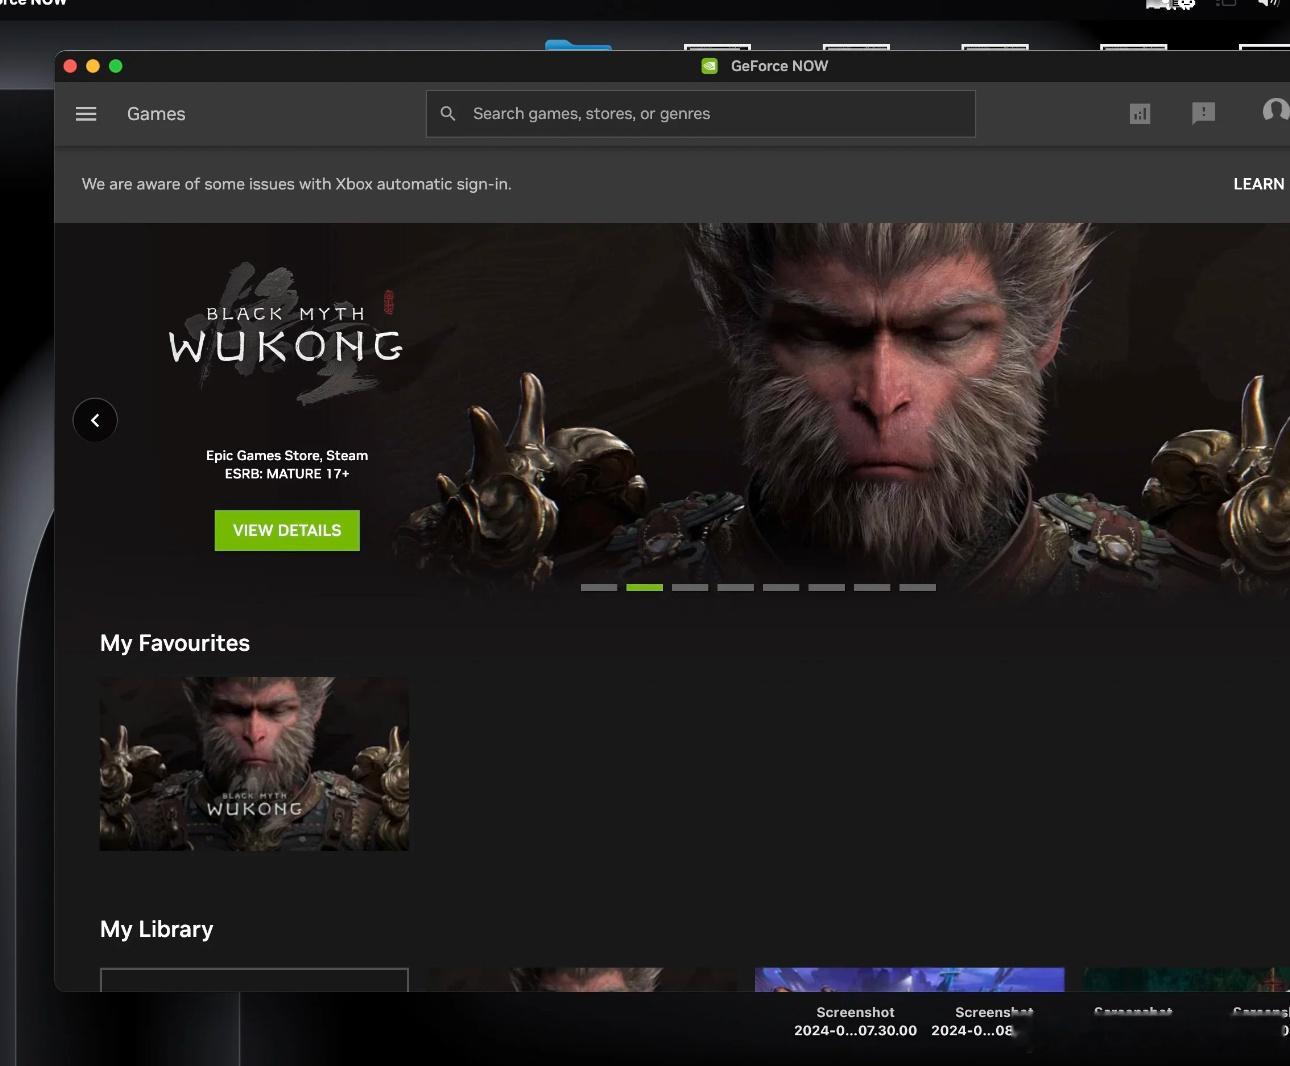
Task: Select desktop Screenshot 2024-0...07.30.00 file
Action: click(855, 1021)
